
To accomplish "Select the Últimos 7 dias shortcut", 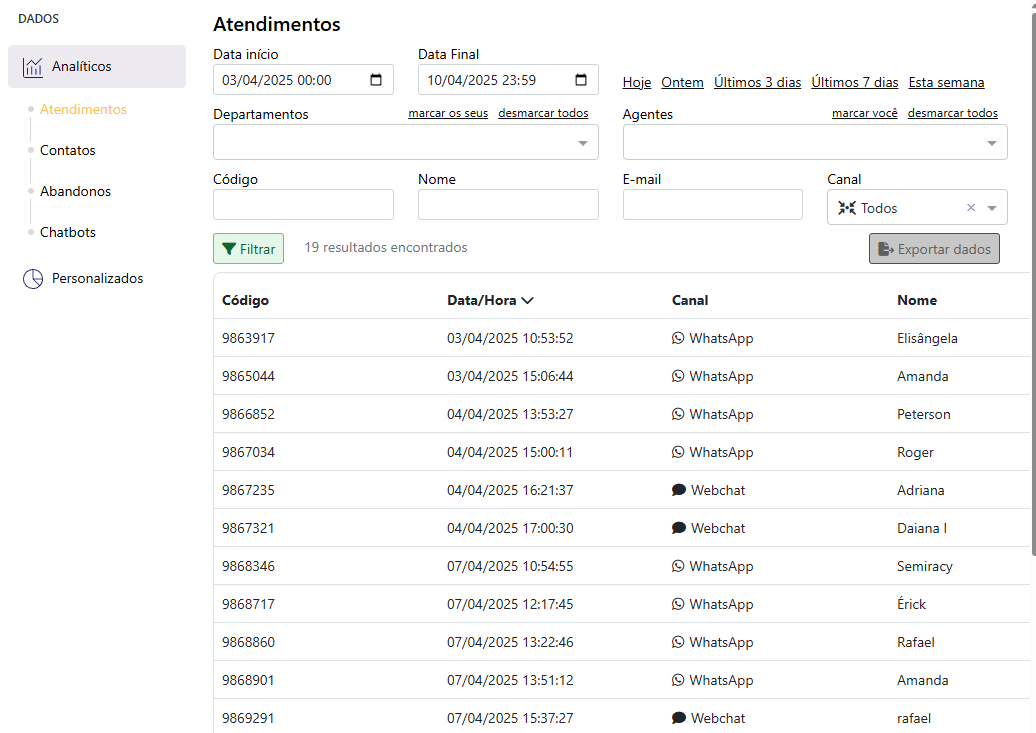I will 854,83.
